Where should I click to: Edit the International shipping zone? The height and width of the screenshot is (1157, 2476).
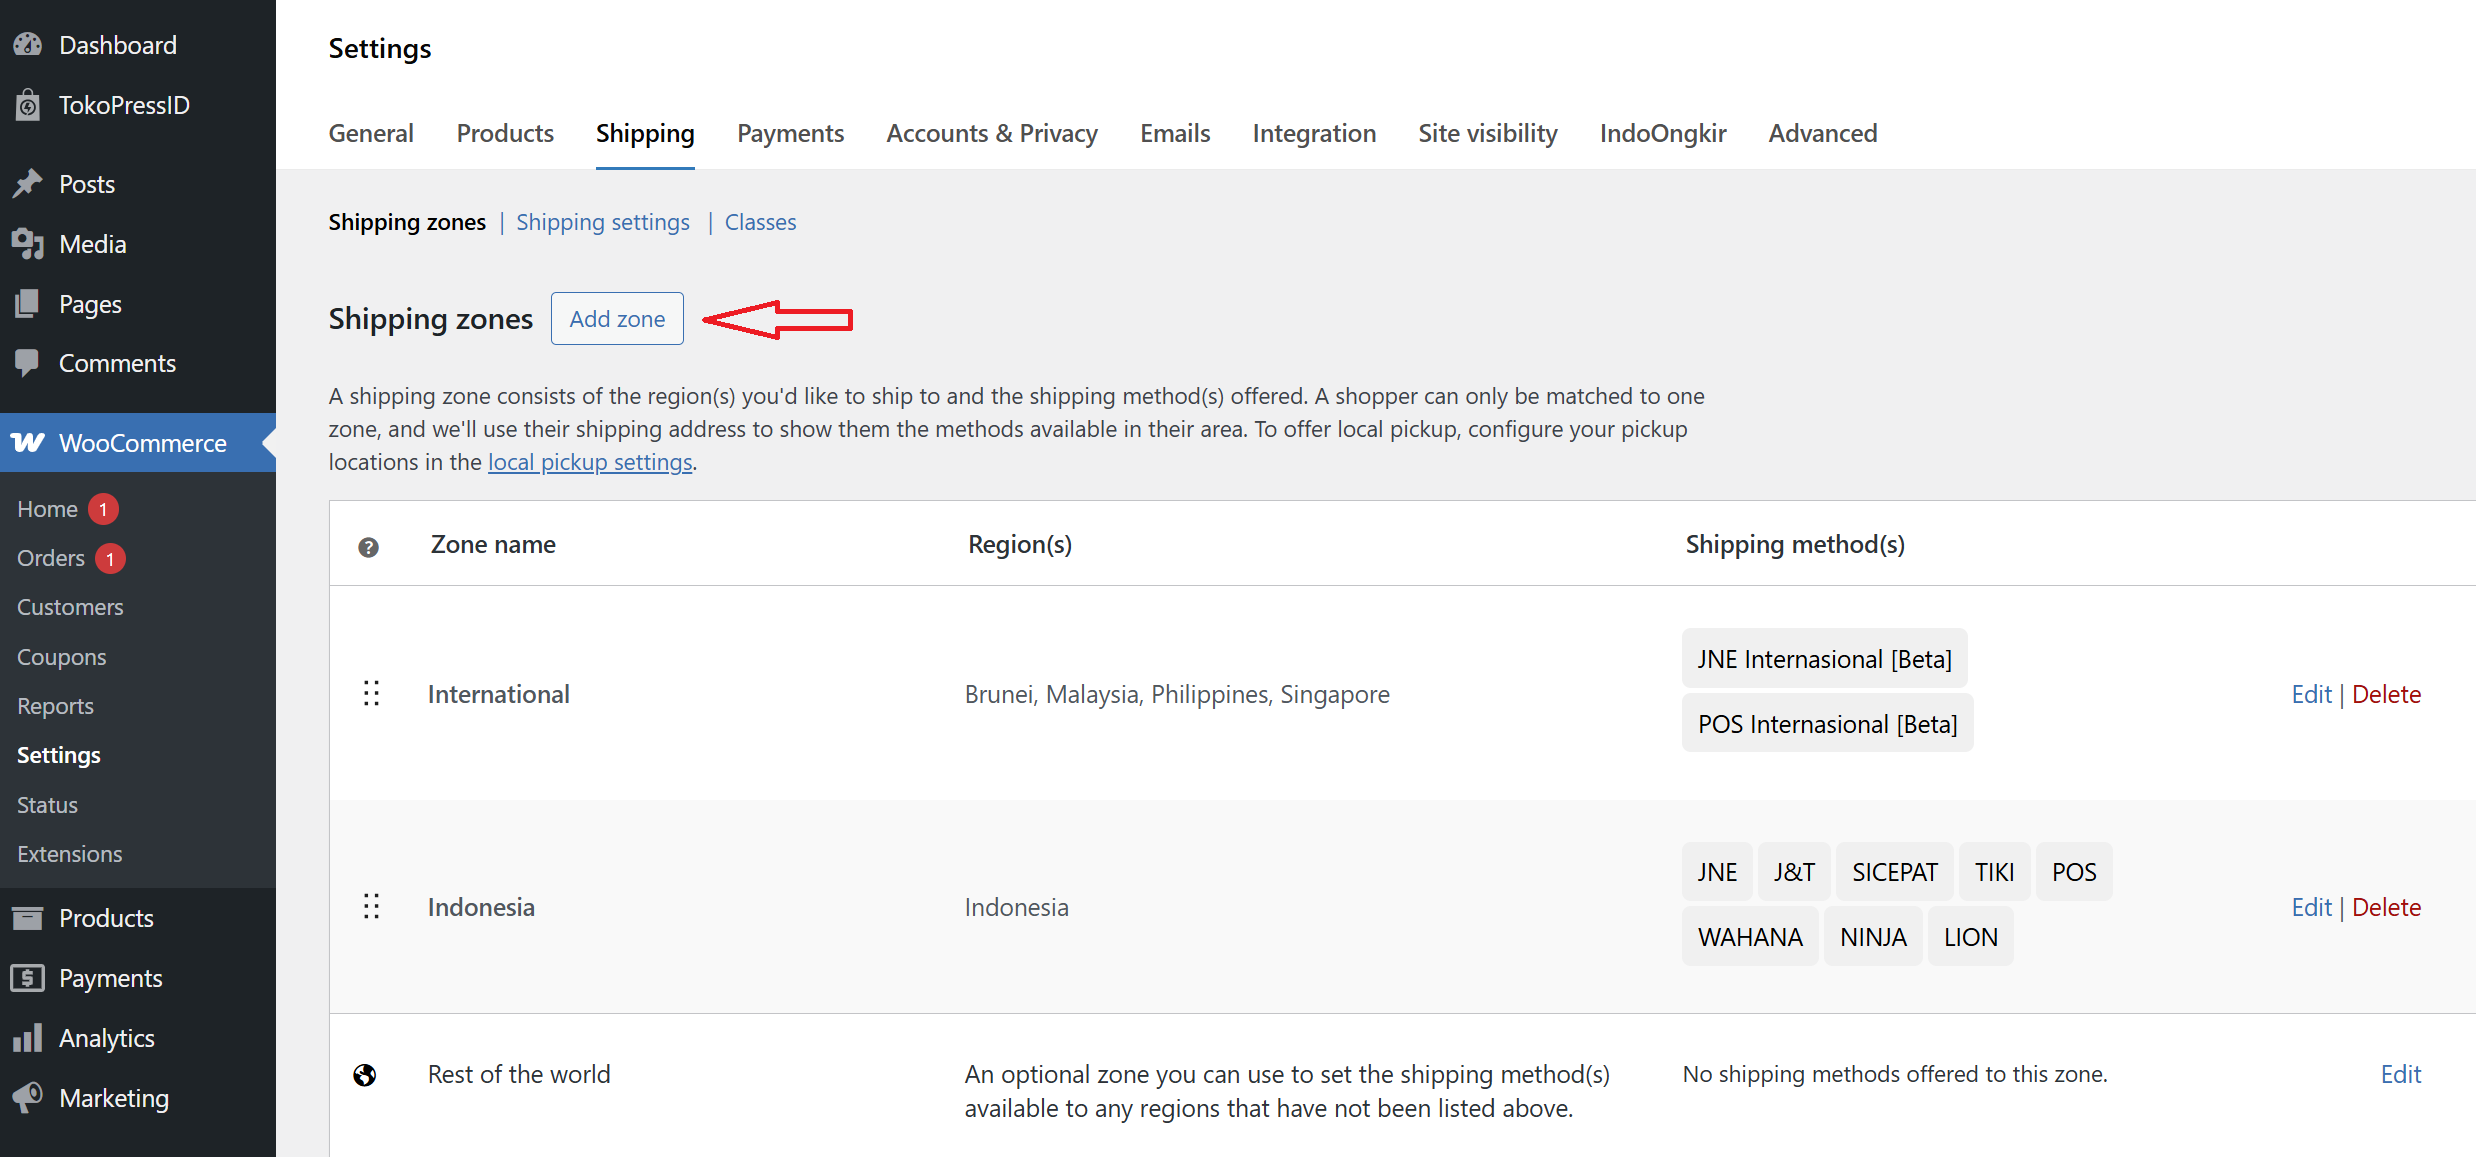(2311, 694)
